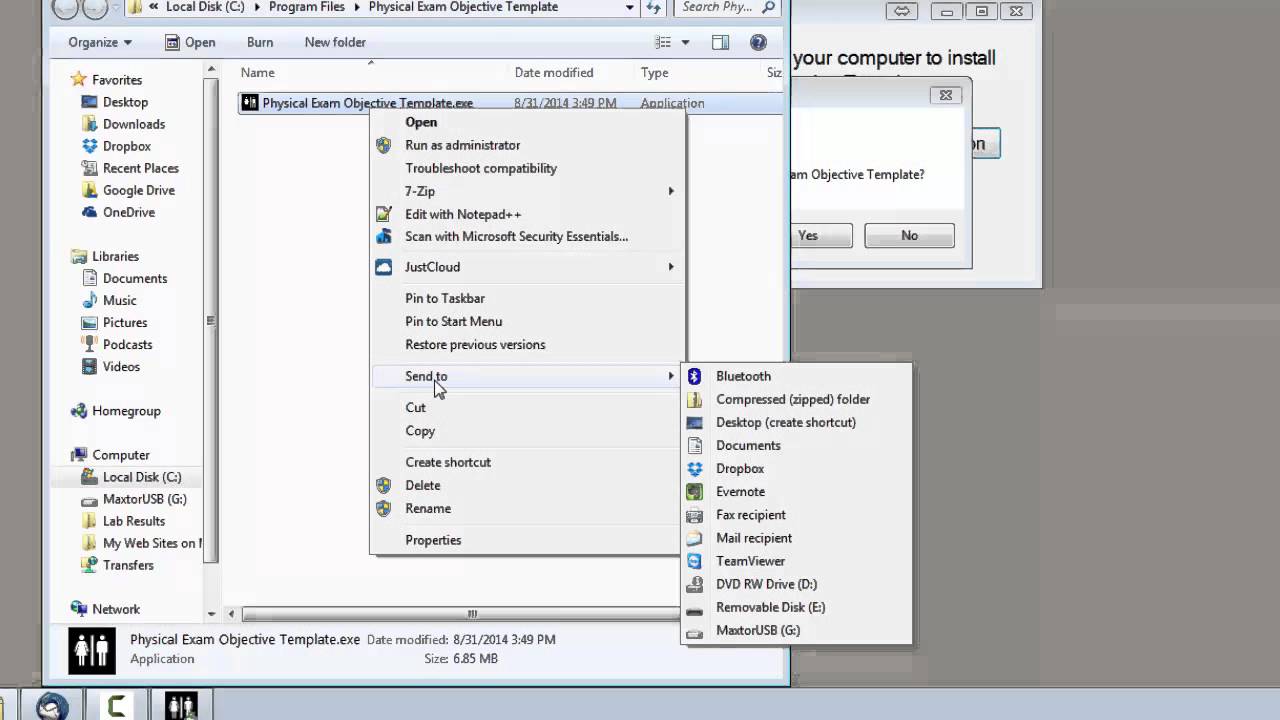The width and height of the screenshot is (1280, 720).
Task: Click the Thunderbird icon on the taskbar
Action: 52,707
